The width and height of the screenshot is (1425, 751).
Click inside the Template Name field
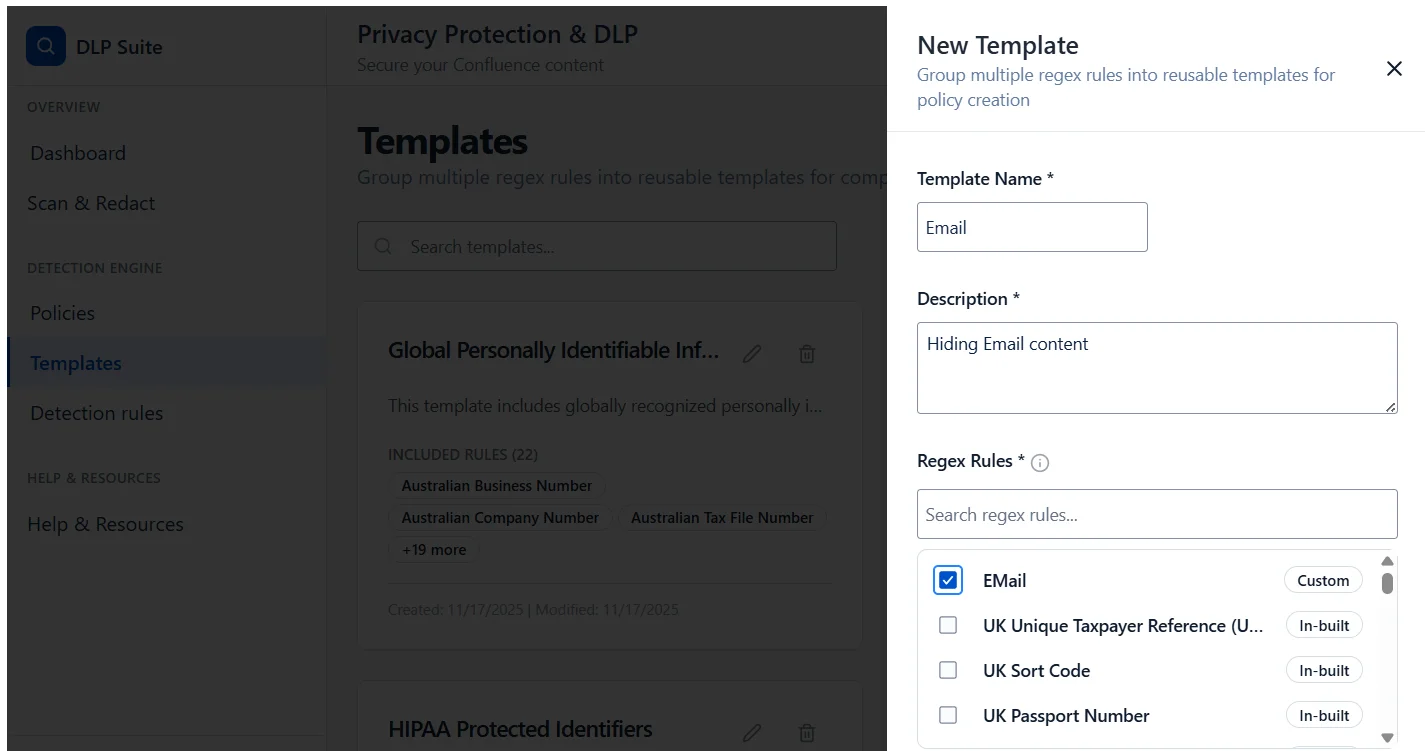click(x=1032, y=227)
